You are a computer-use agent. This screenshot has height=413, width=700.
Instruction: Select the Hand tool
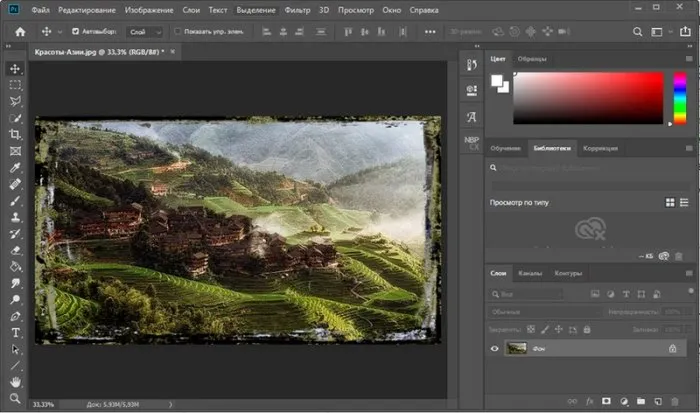[15, 382]
